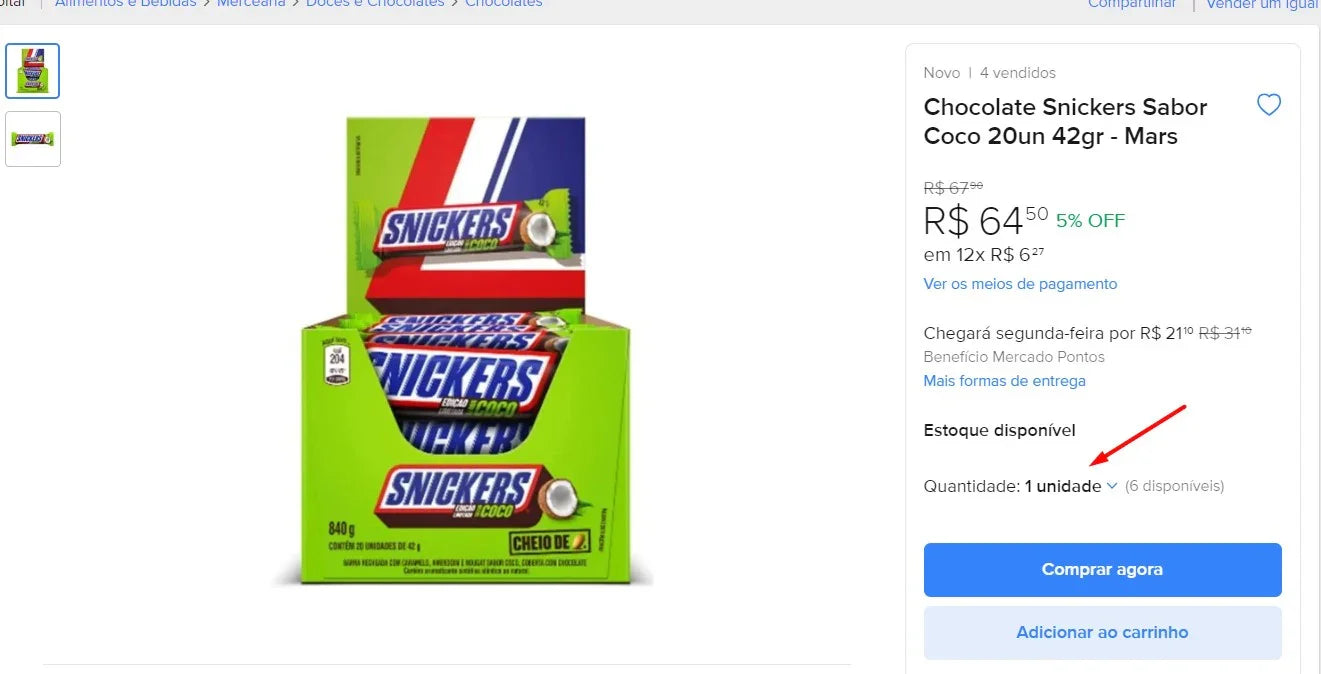The height and width of the screenshot is (674, 1321).
Task: Select the first thumbnail of the Snickers box
Action: point(32,70)
